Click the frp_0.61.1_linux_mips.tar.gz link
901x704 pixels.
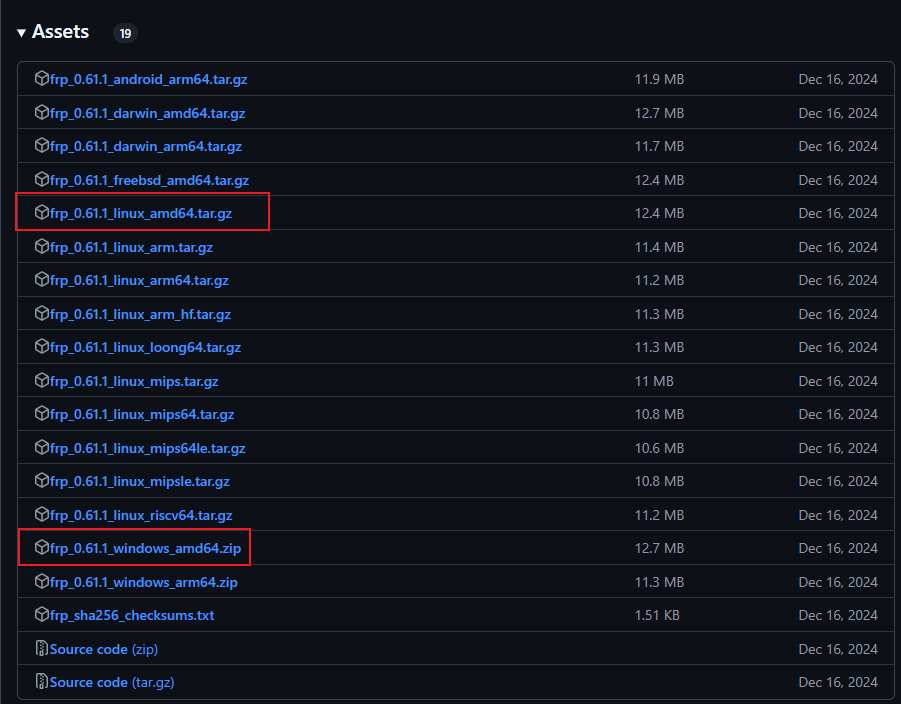click(134, 381)
